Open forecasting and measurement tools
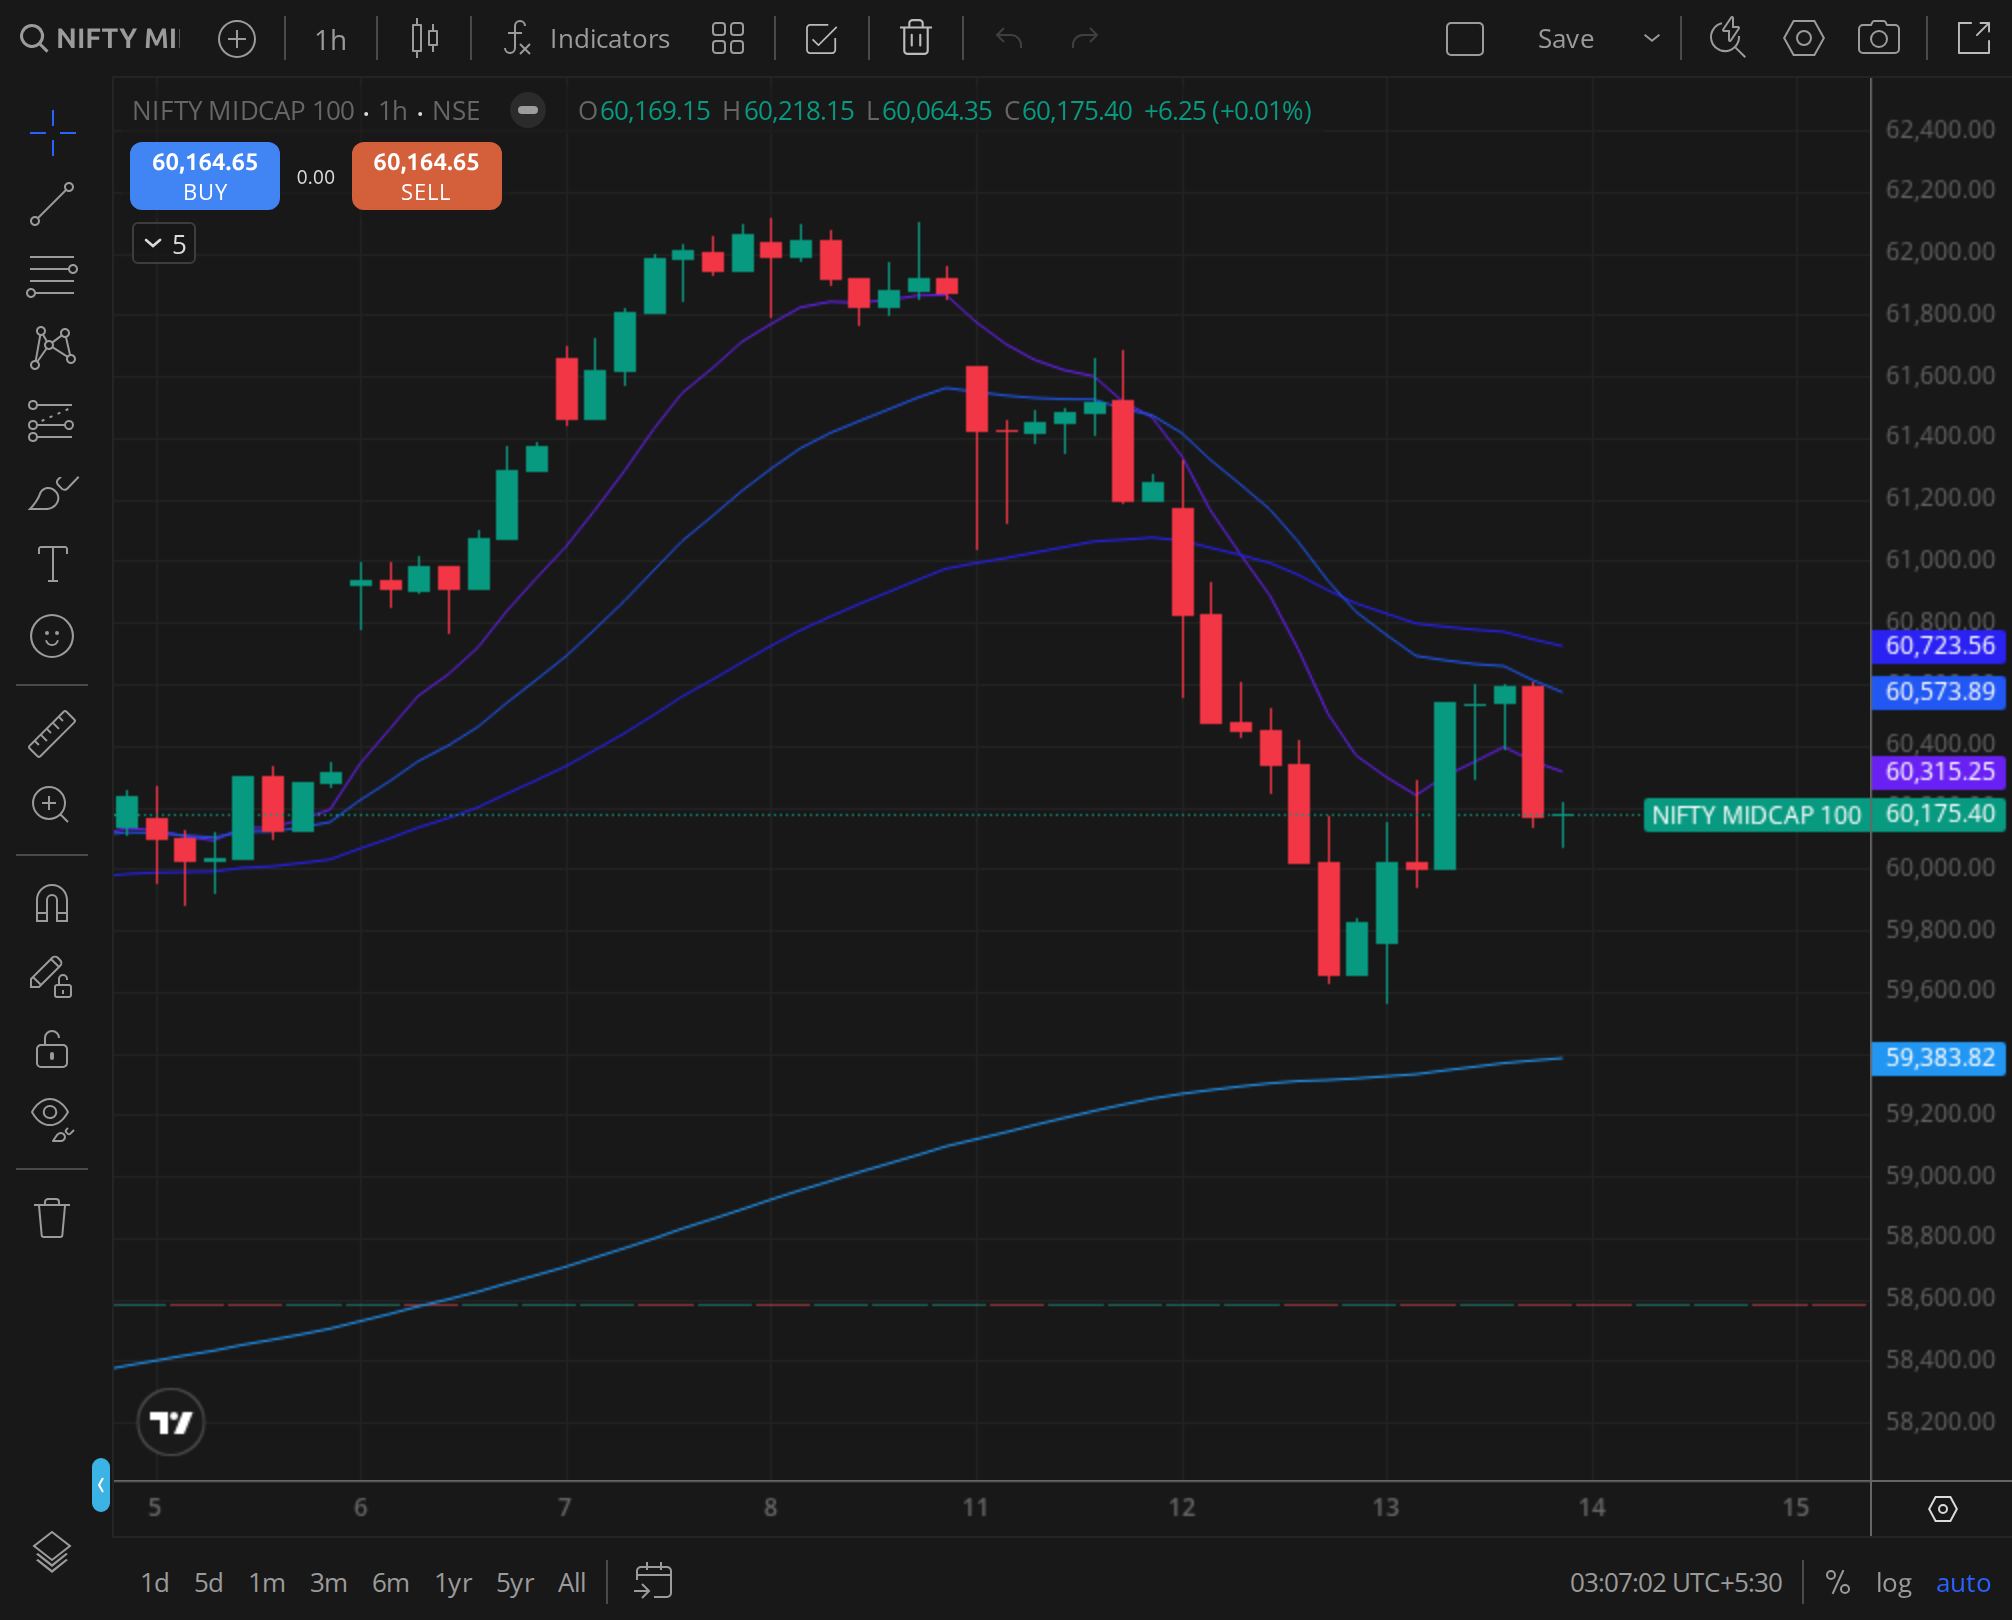 (52, 420)
